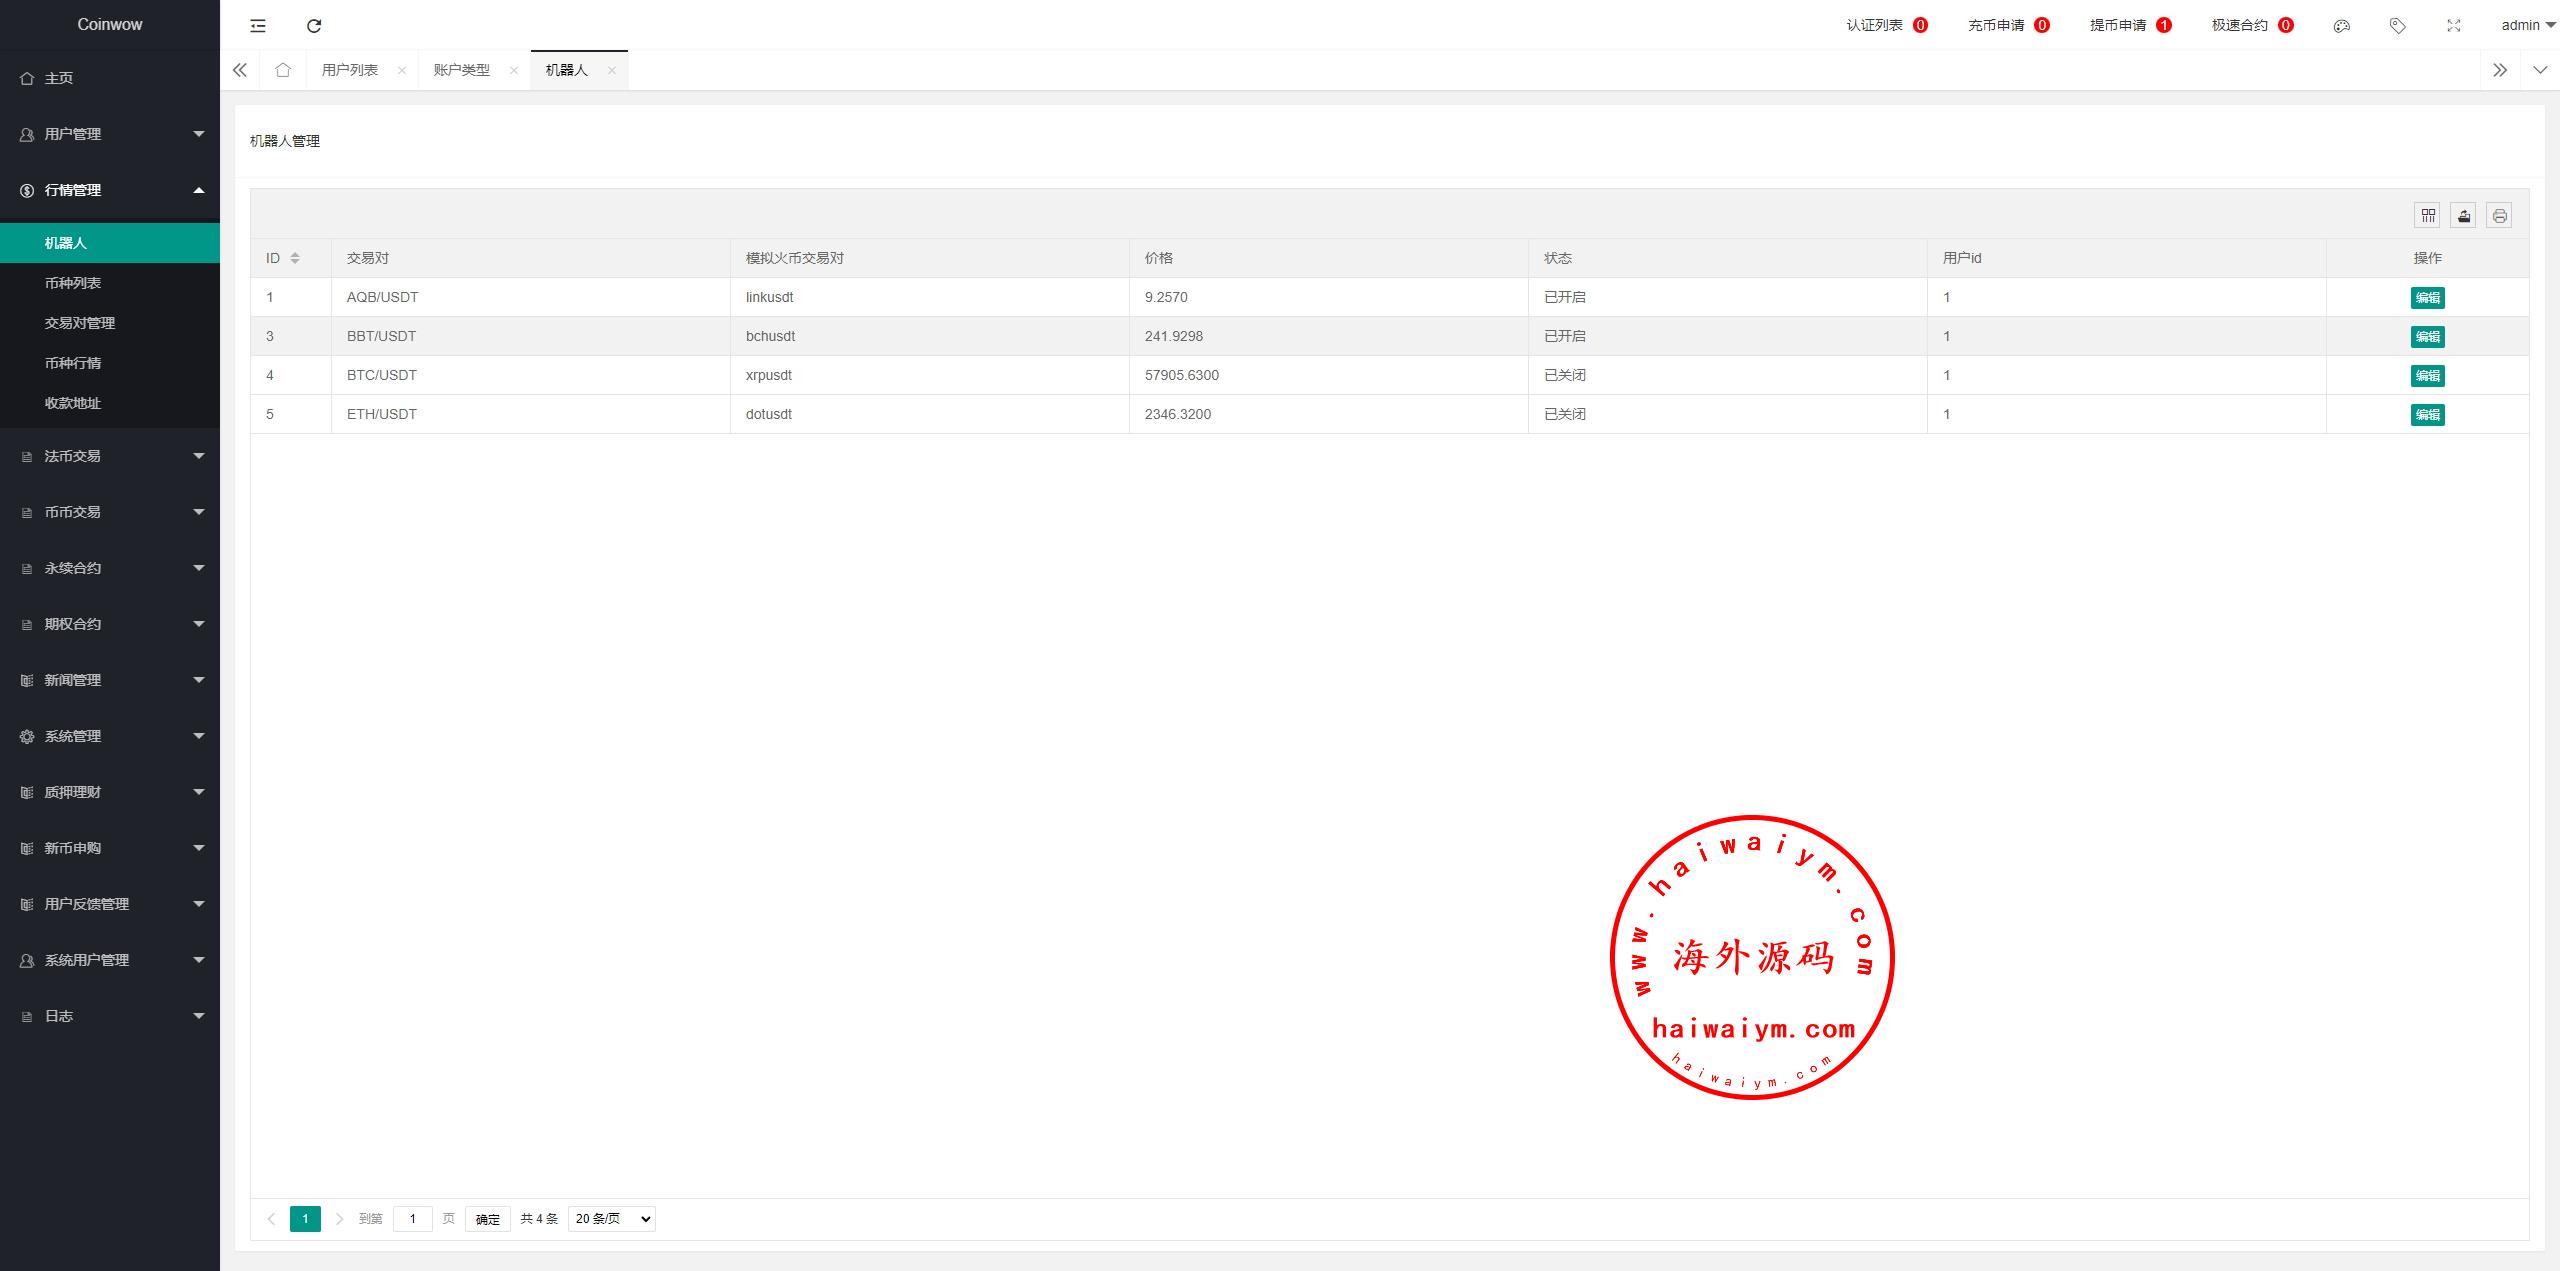This screenshot has width=2560, height=1271.
Task: Sort the table by ID column
Action: coord(295,258)
